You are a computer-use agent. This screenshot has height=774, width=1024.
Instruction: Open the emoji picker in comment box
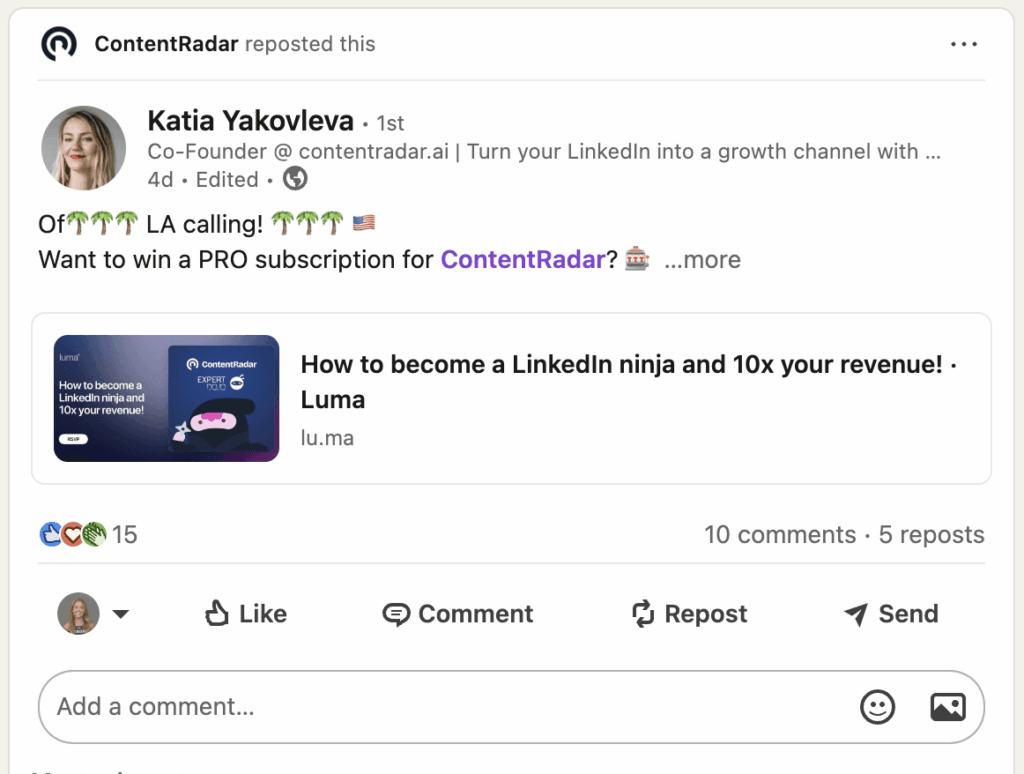pos(877,707)
